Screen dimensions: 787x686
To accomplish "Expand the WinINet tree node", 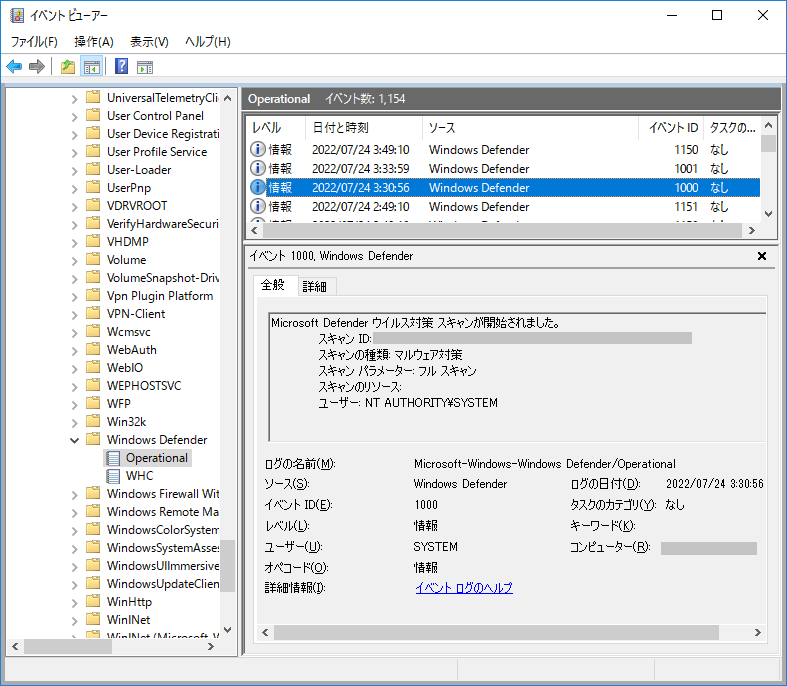I will pos(74,621).
